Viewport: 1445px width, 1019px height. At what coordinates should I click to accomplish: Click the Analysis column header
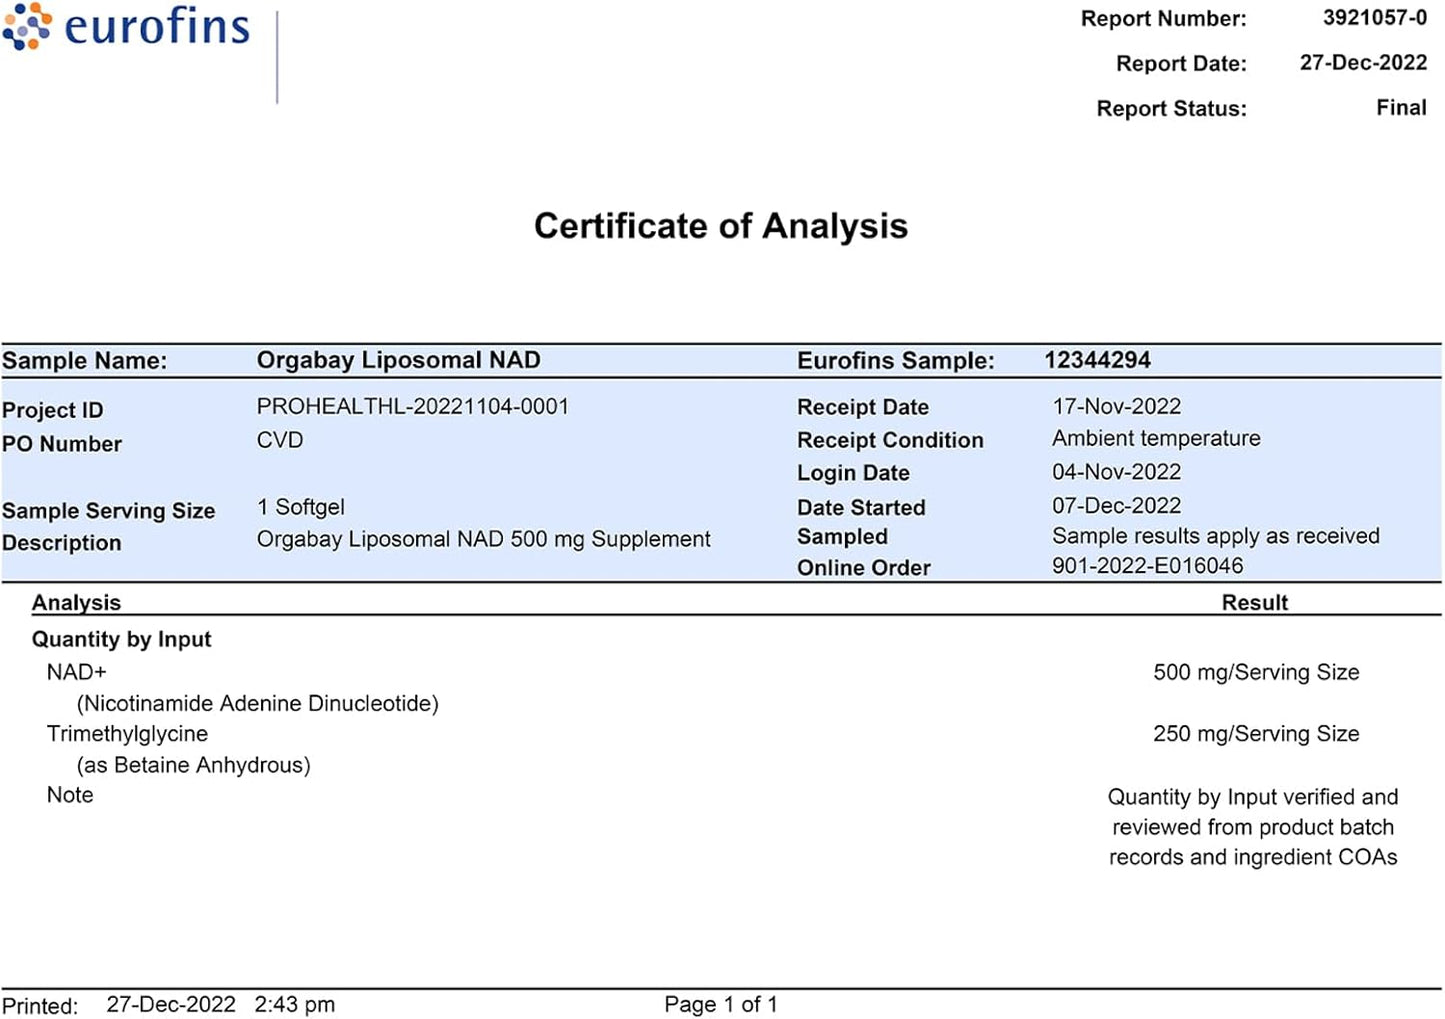point(76,602)
